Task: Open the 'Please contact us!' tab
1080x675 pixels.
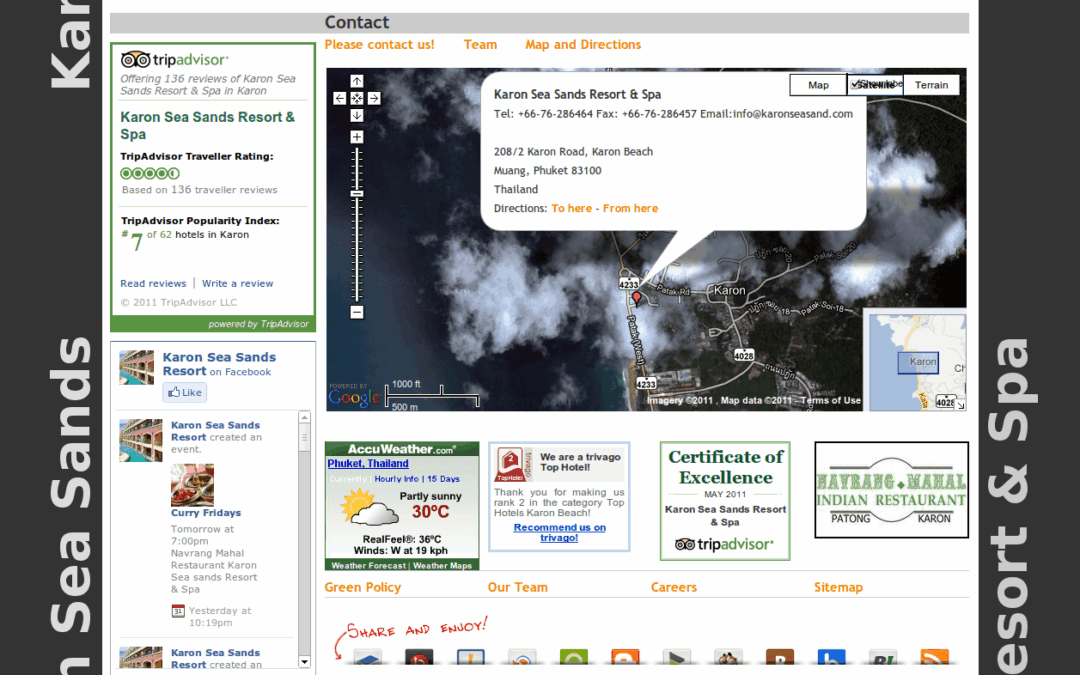Action: pos(380,45)
